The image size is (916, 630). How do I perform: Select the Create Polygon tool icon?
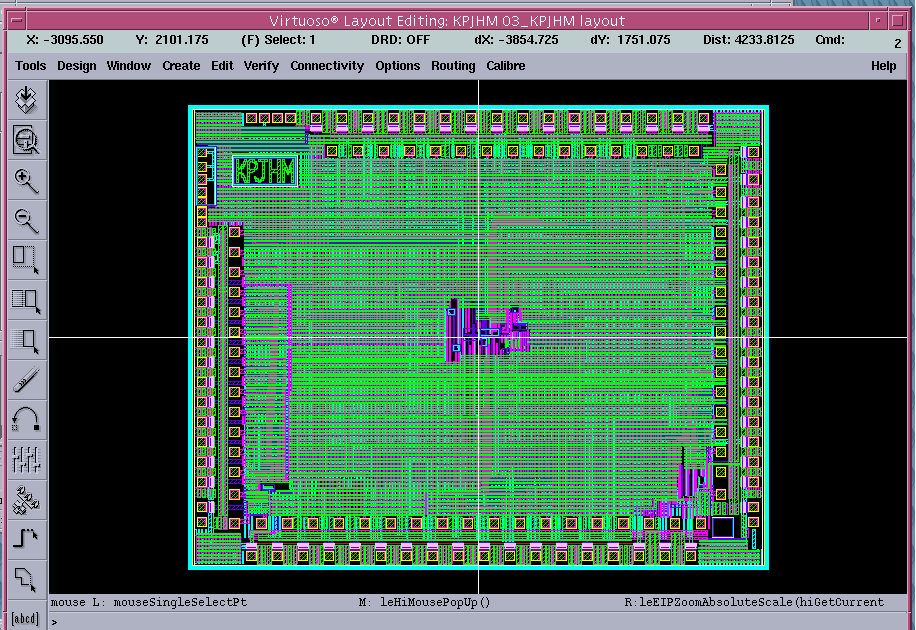pyautogui.click(x=26, y=580)
